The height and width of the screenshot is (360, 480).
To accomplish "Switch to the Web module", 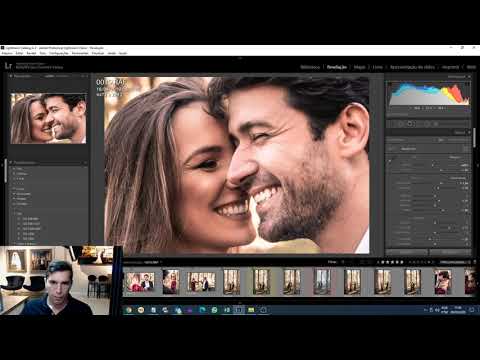I will point(471,67).
